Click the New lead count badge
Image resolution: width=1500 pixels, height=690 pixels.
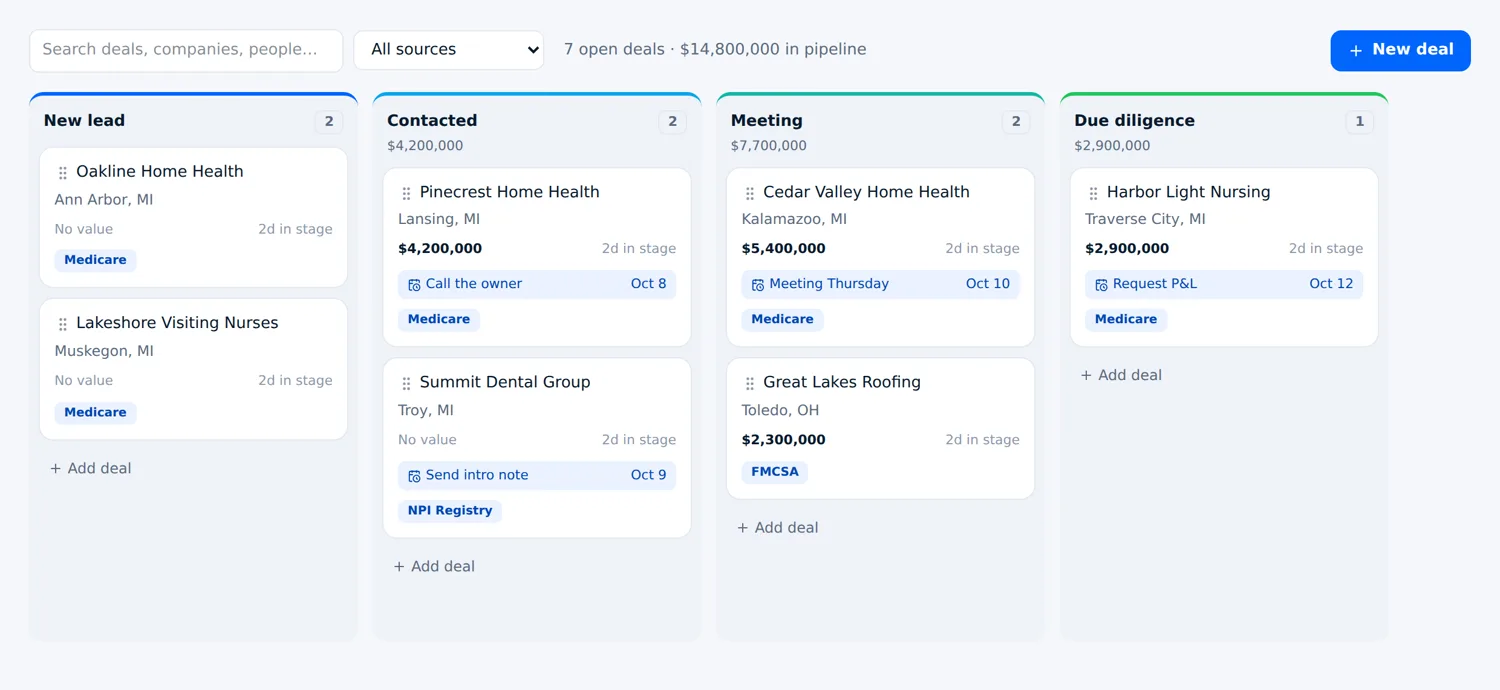tap(329, 122)
